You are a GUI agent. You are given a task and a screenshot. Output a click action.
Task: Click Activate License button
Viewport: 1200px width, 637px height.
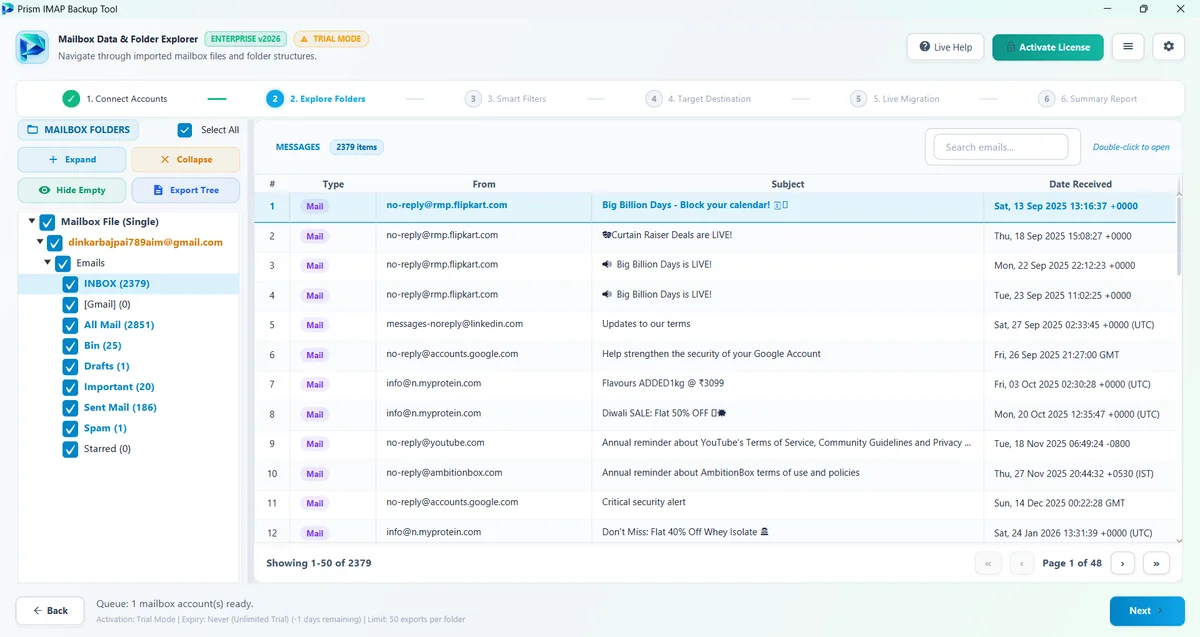tap(1048, 47)
